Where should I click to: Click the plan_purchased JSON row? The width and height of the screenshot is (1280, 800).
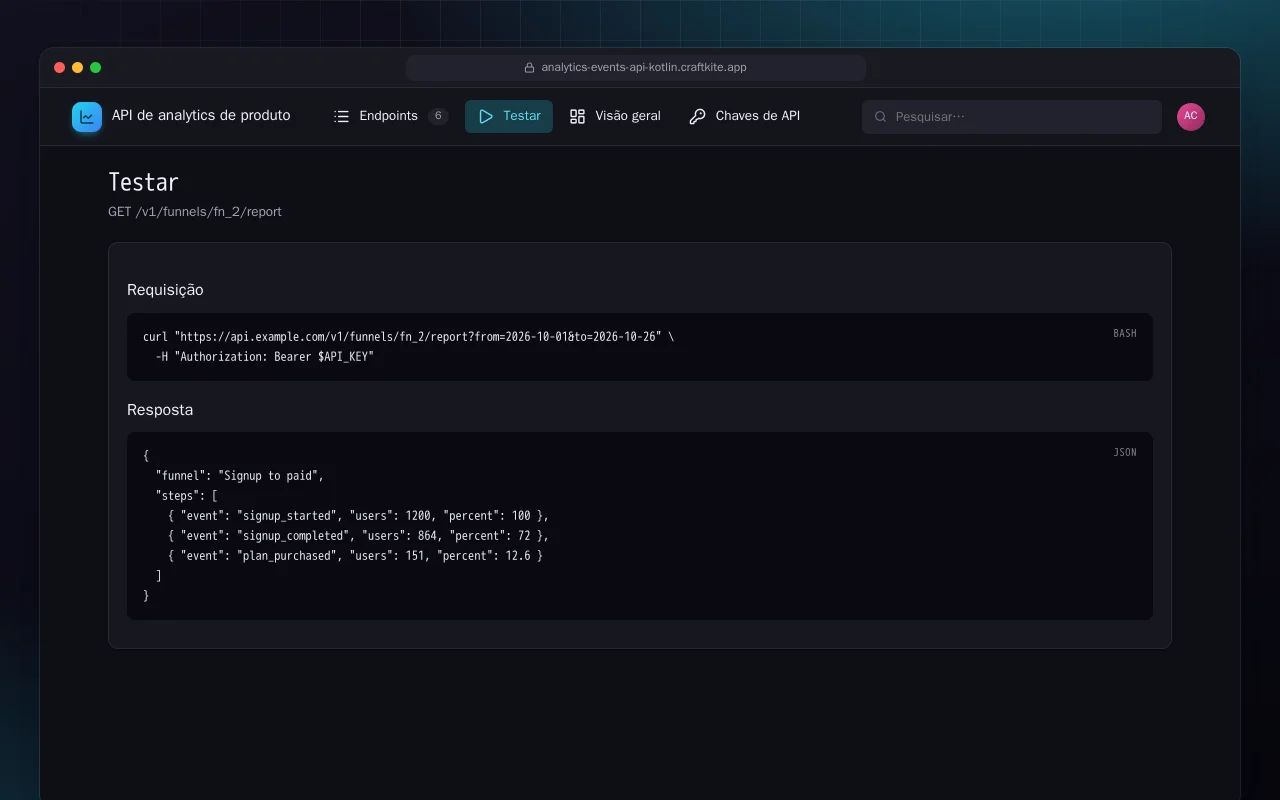pos(356,556)
